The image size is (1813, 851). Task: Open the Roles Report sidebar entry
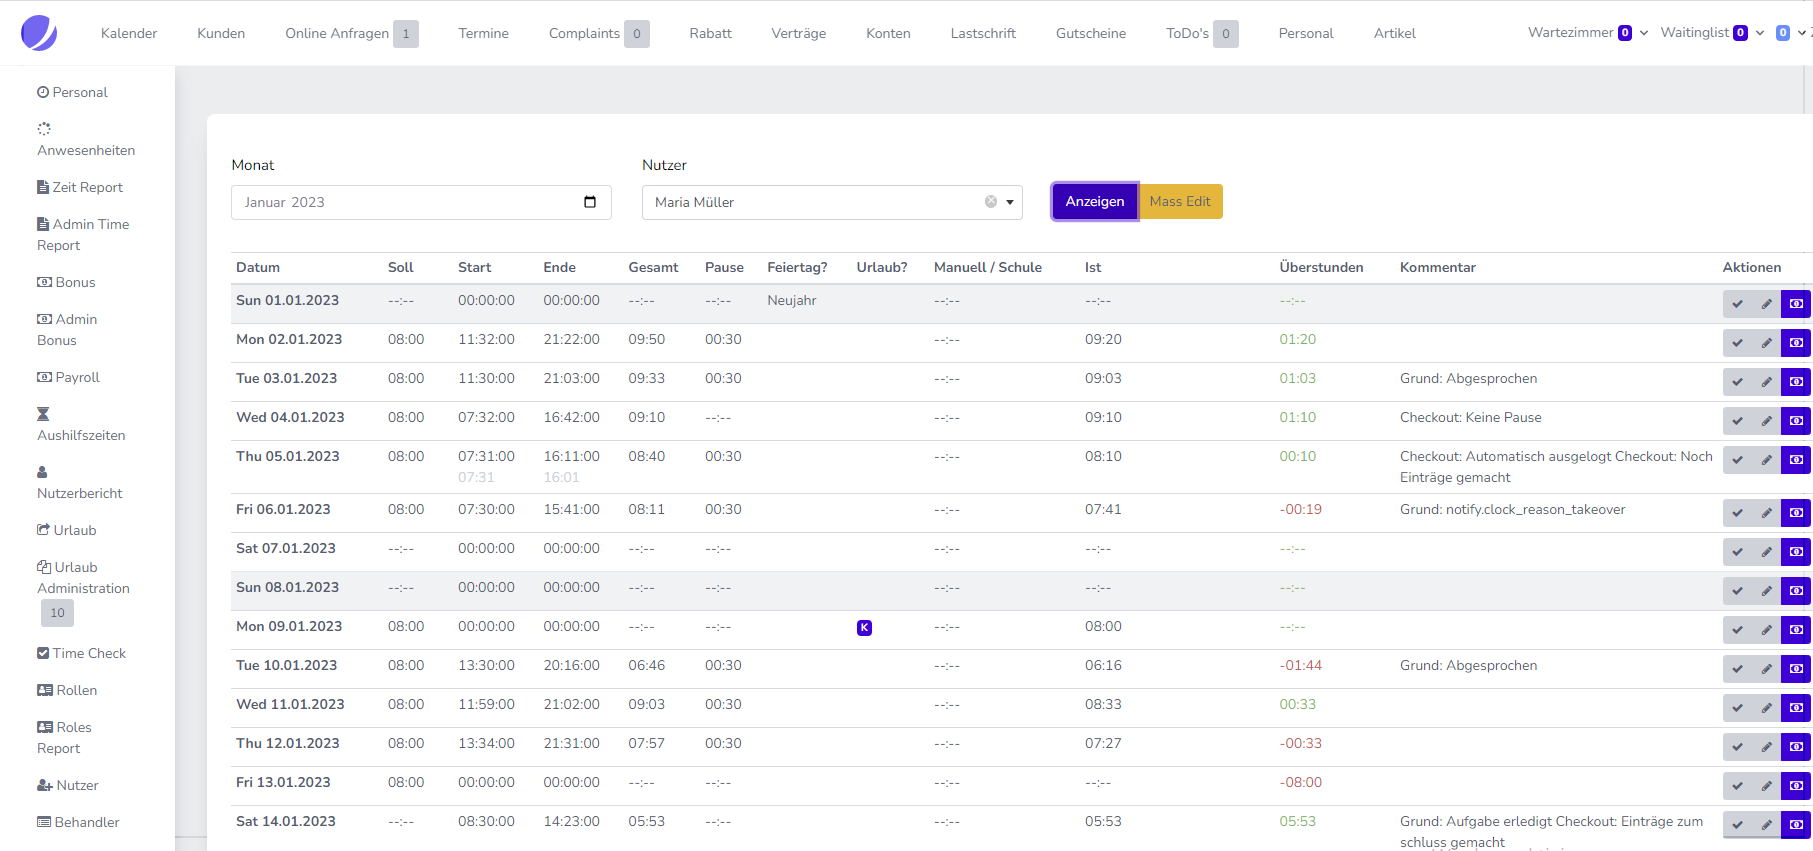[x=64, y=737]
